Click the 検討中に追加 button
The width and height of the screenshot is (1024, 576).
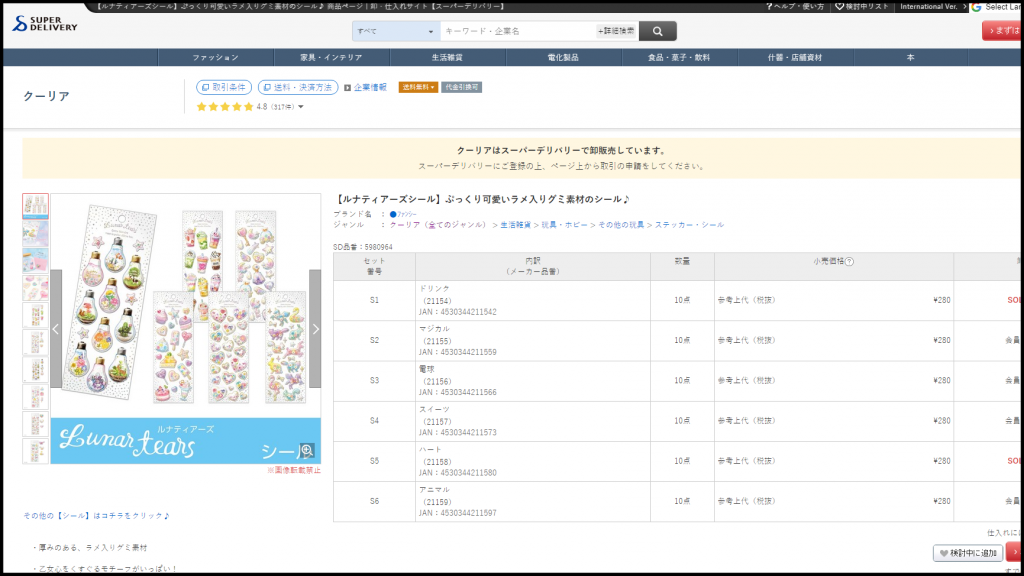click(968, 553)
